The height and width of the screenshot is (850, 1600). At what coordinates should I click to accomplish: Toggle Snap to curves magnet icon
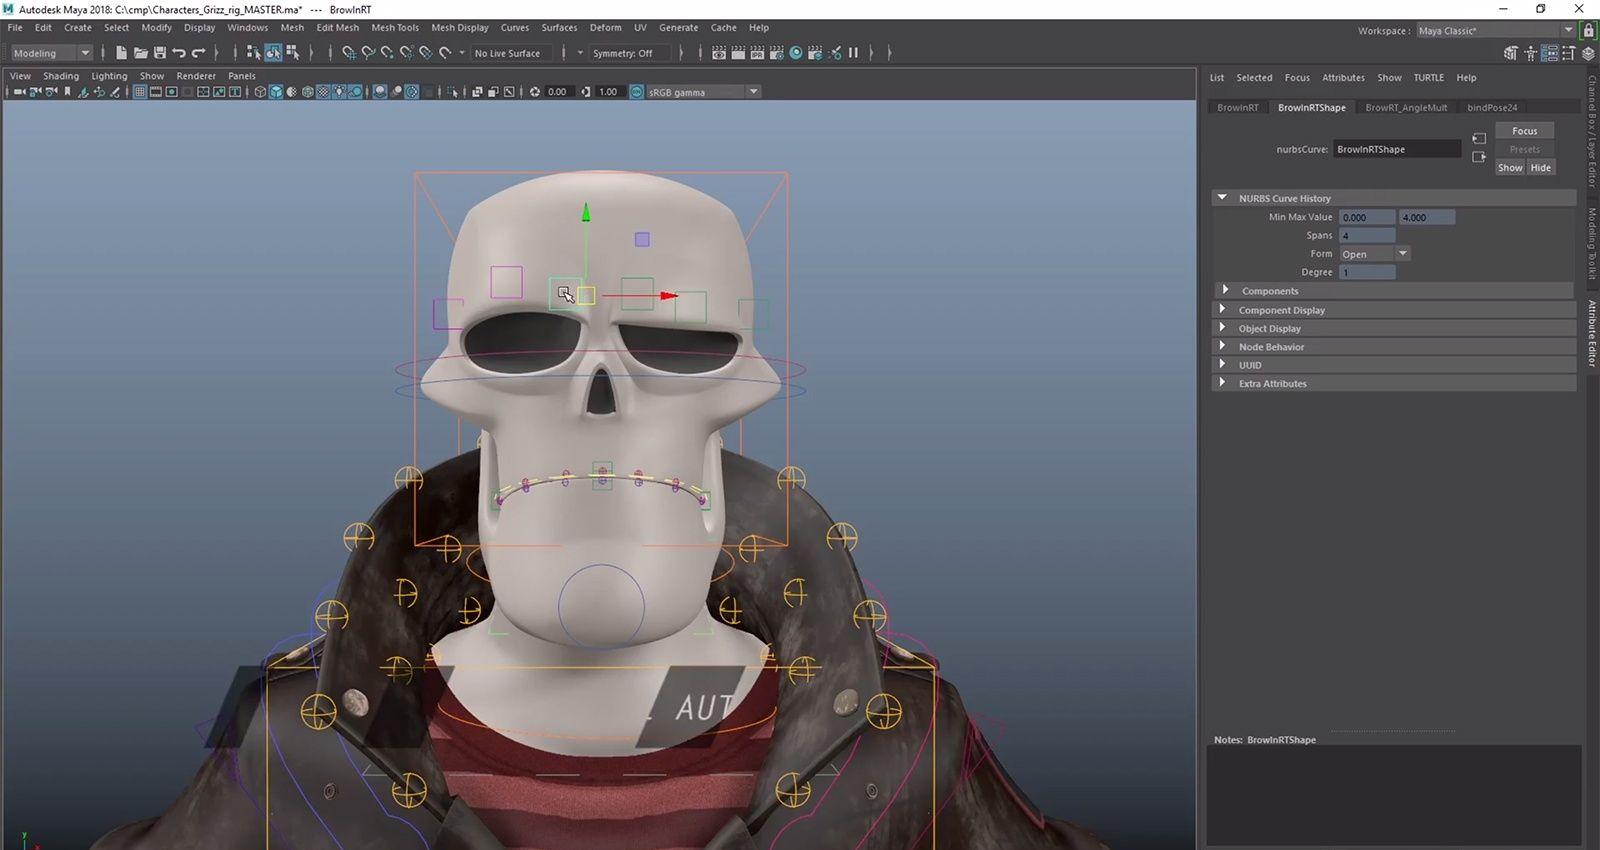(368, 53)
